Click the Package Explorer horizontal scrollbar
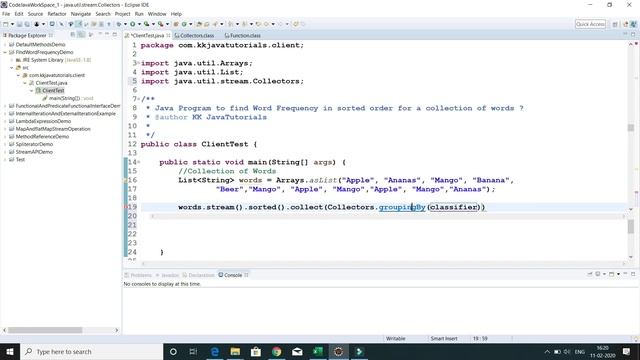The image size is (640, 360). [45, 330]
